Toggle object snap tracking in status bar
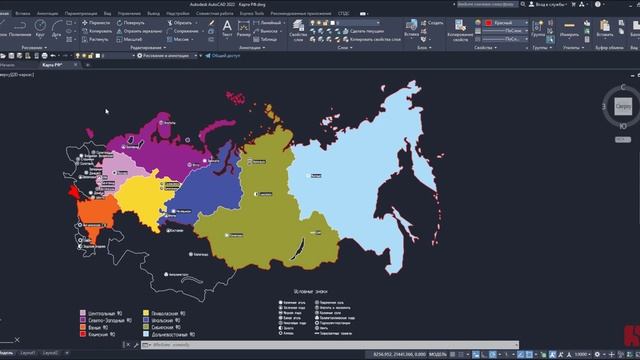Screen dimensions: 640x360 click(x=520, y=354)
